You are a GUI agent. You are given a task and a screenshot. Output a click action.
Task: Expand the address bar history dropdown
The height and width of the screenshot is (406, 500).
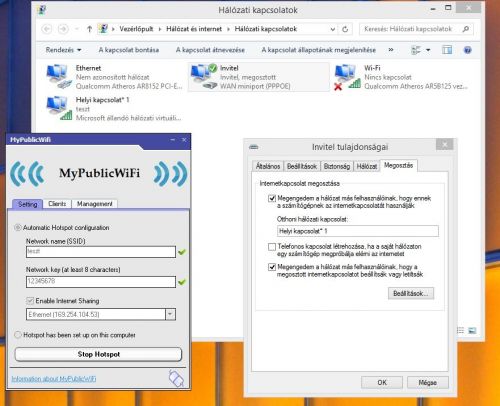tap(333, 29)
